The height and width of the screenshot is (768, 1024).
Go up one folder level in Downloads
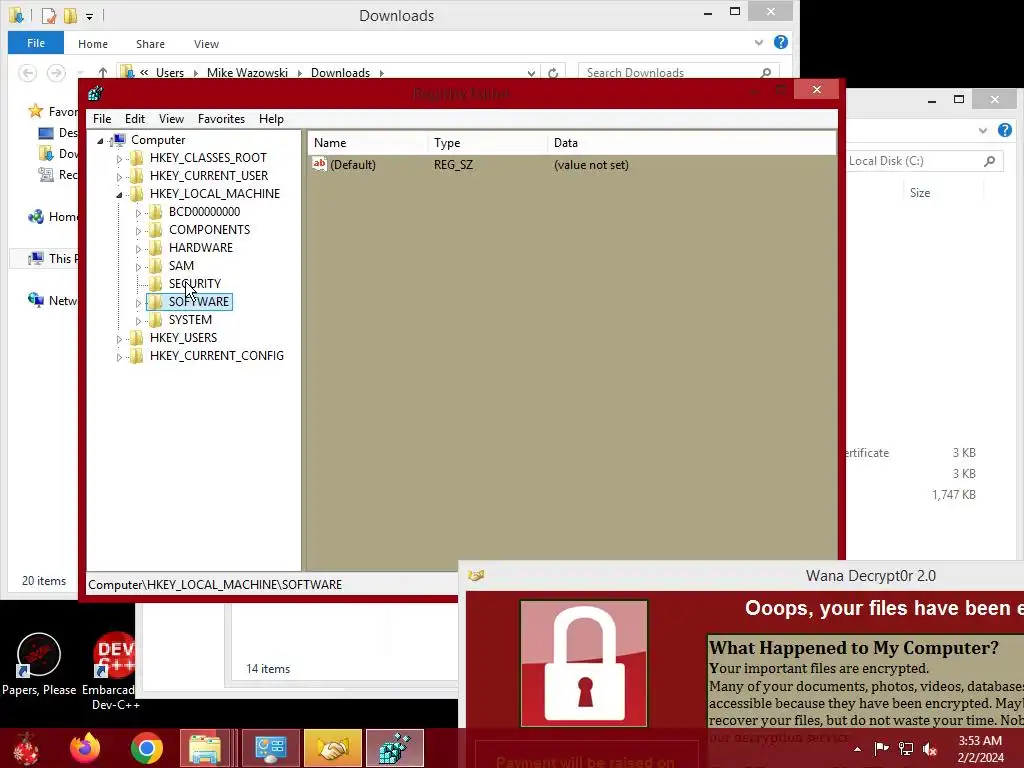click(x=103, y=72)
